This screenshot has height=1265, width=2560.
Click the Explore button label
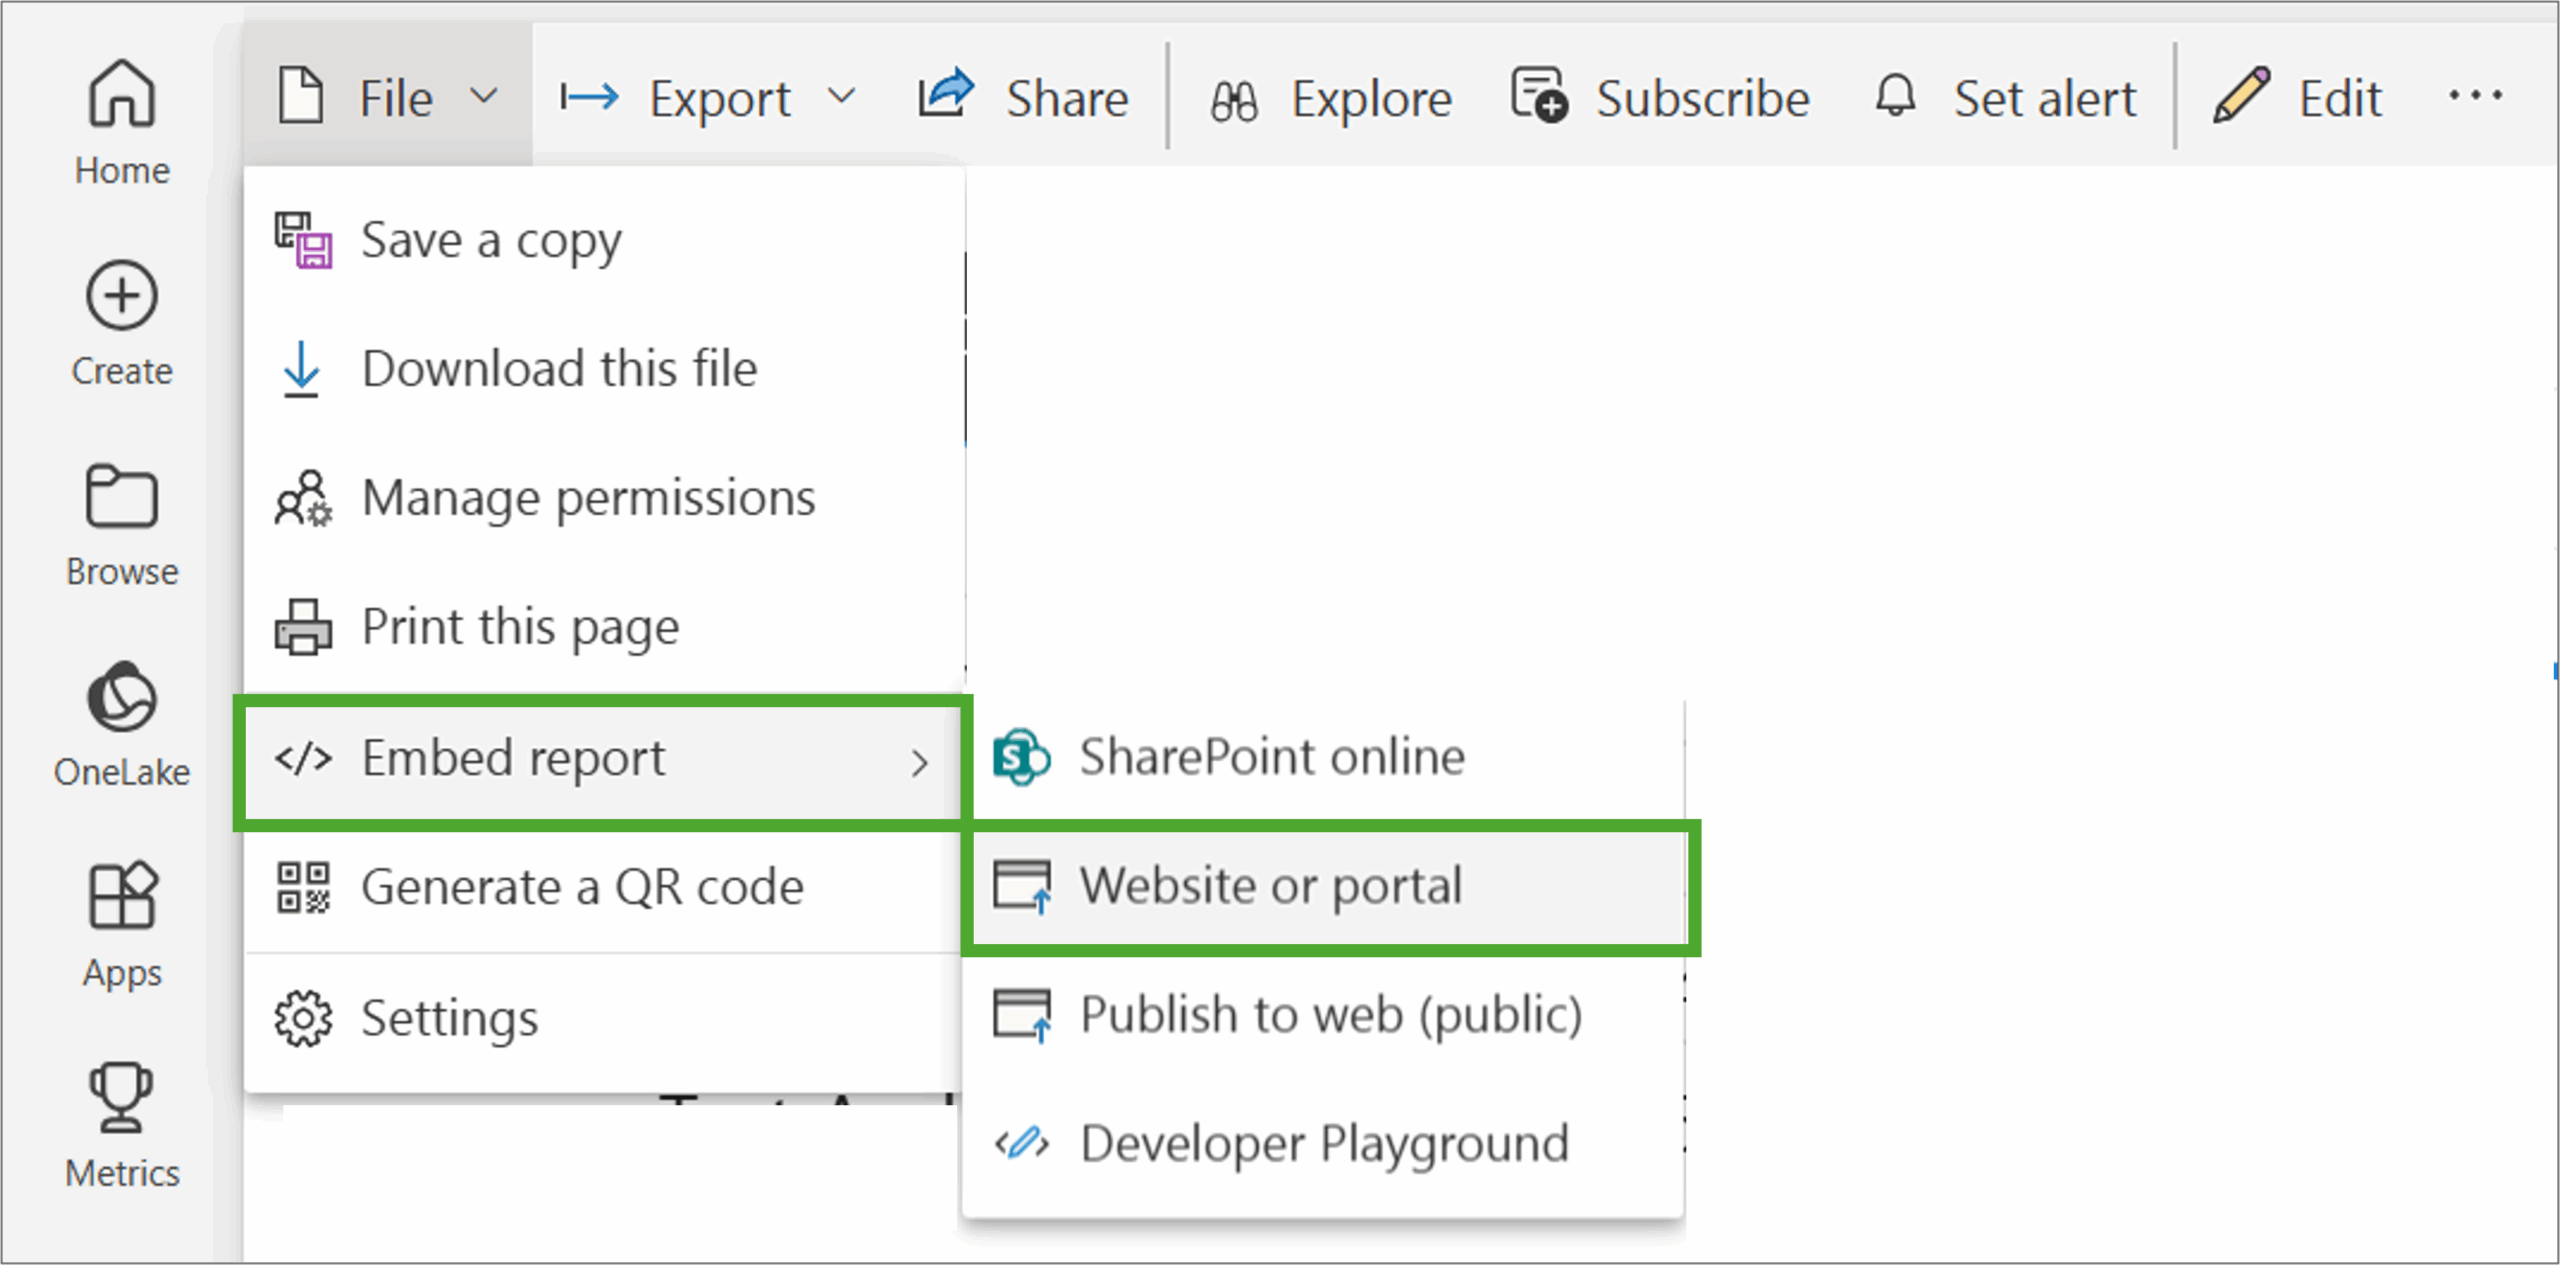pos(1371,99)
